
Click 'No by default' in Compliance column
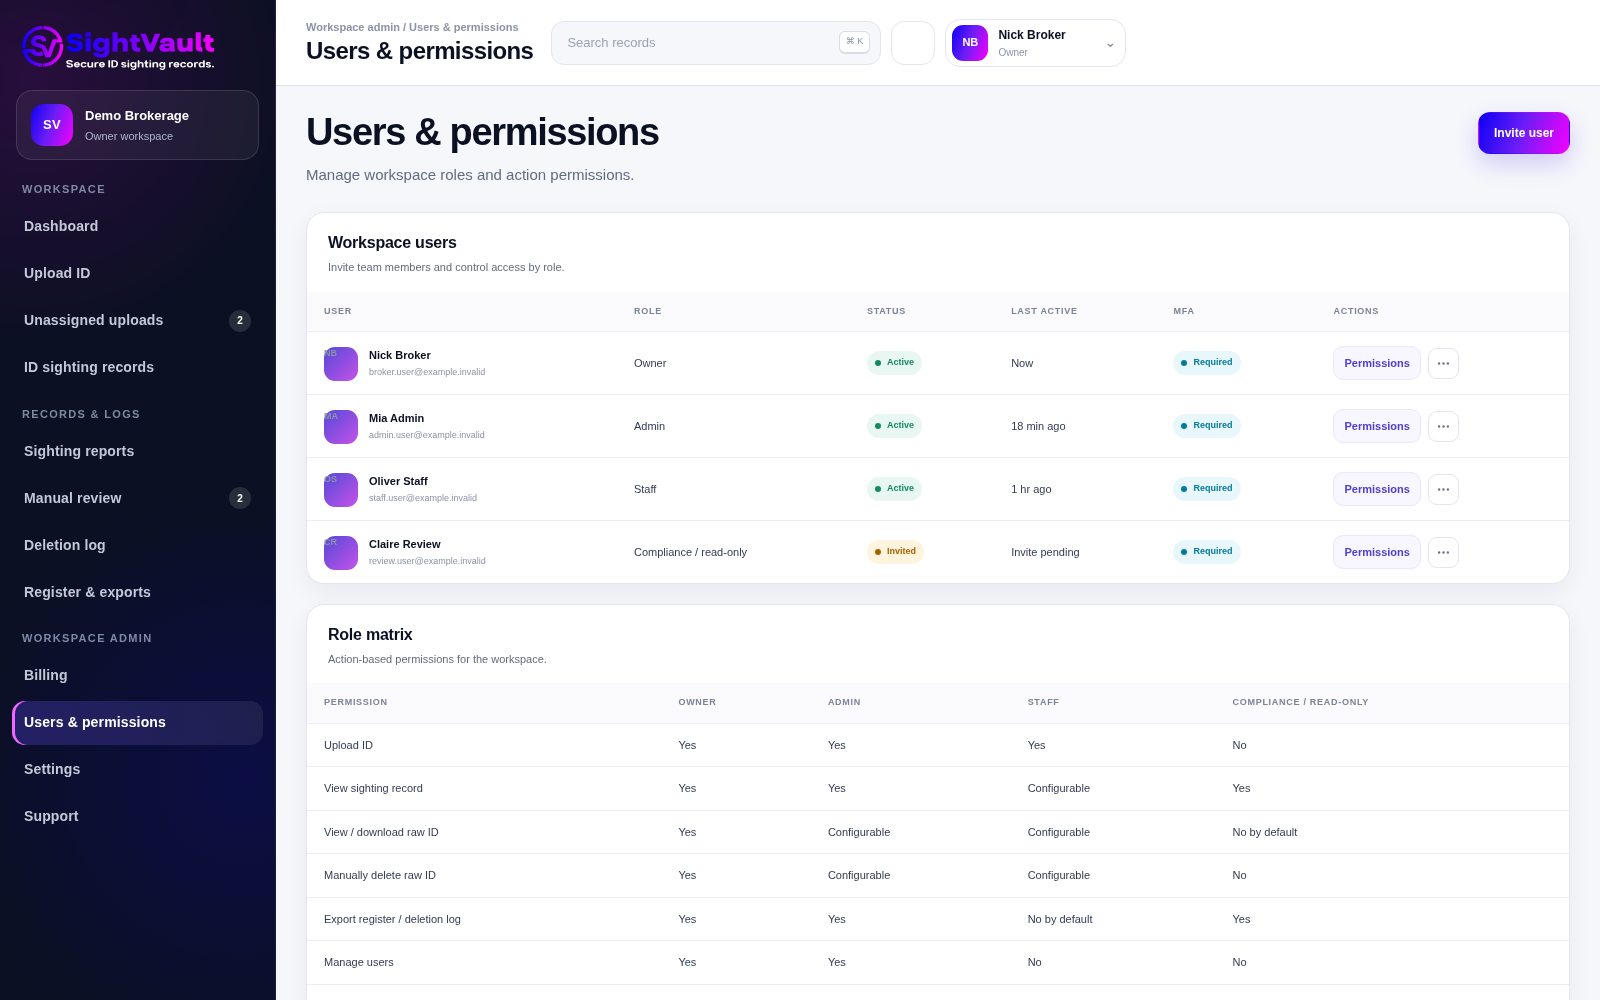[x=1265, y=832]
